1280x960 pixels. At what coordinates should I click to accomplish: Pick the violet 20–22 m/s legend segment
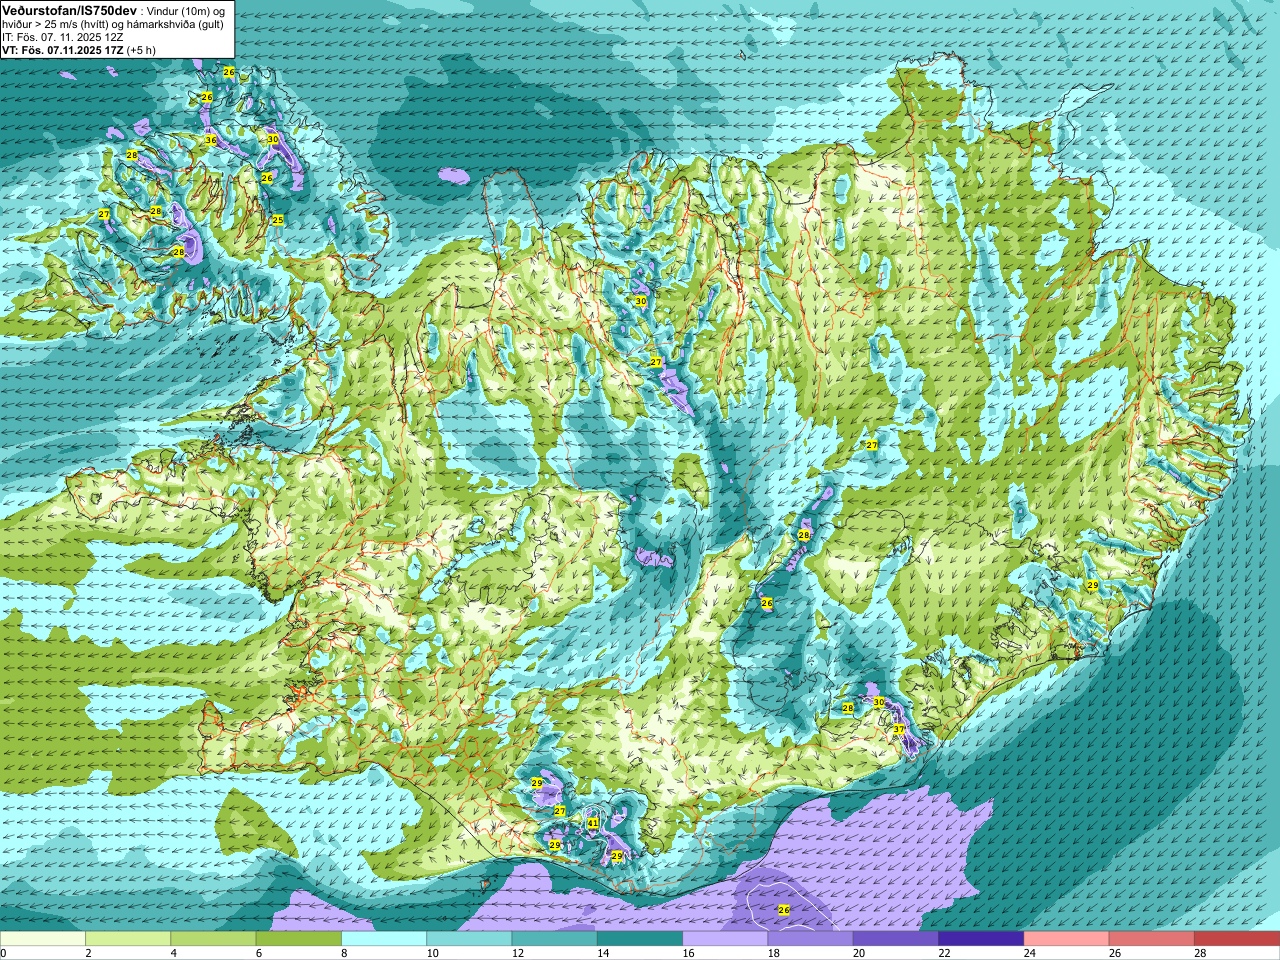pos(896,939)
